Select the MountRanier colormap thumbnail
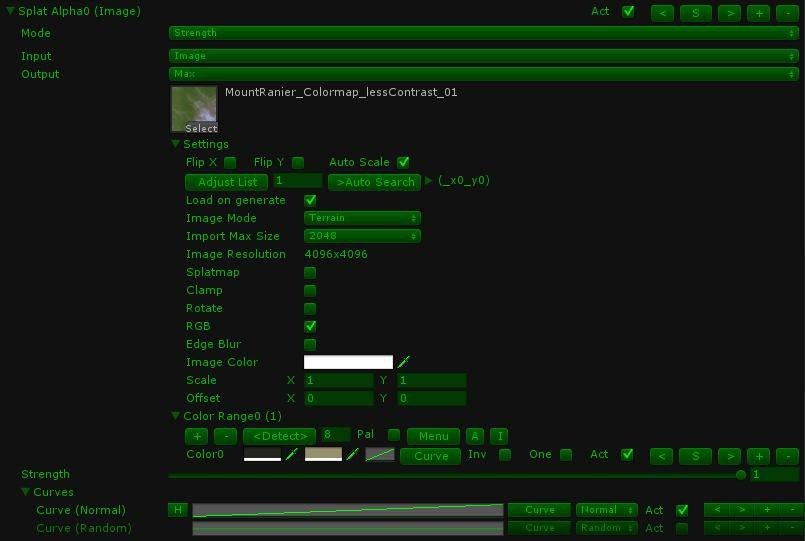 pos(194,109)
